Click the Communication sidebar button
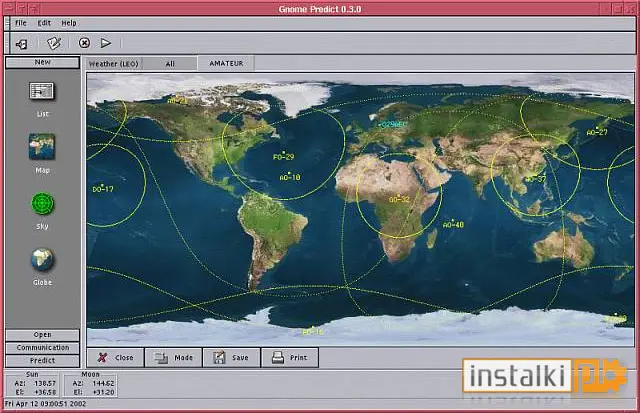640x413 pixels. coord(42,348)
